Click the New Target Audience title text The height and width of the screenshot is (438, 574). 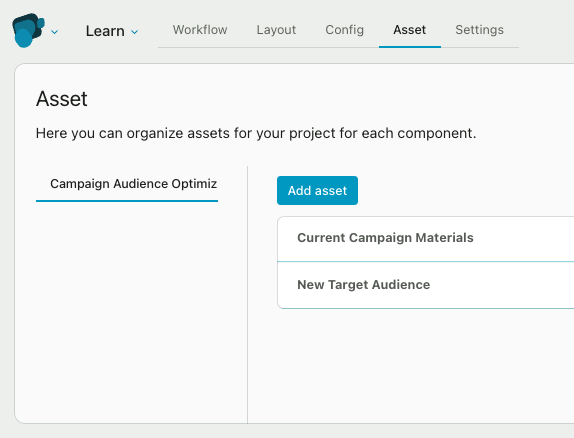[x=364, y=285]
